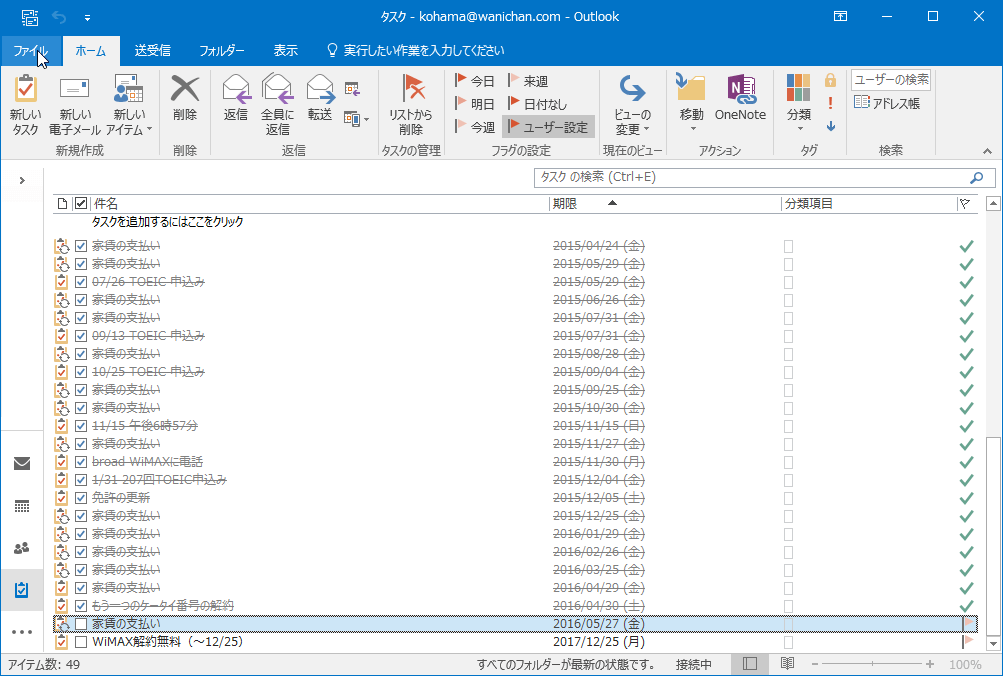This screenshot has height=676, width=1003.
Task: Create a new task with 新しいタスク
Action: (26, 105)
